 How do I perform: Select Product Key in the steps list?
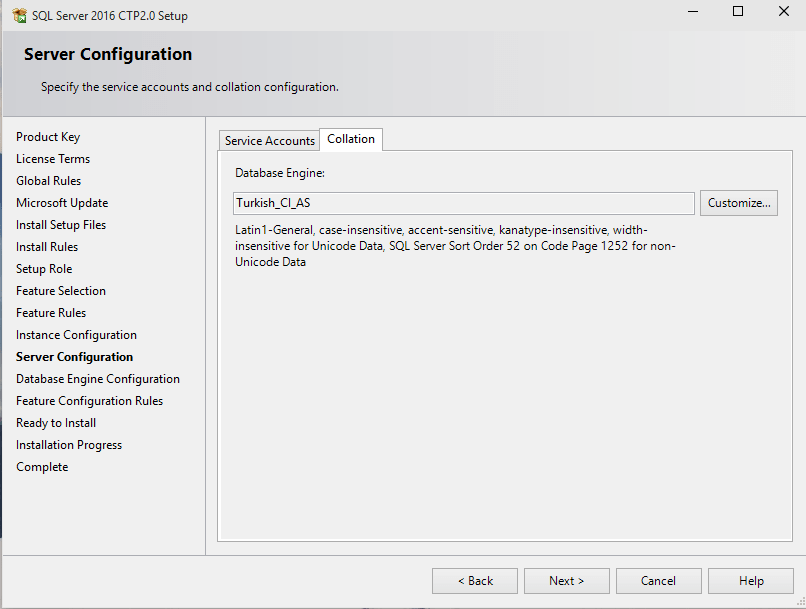click(x=48, y=137)
